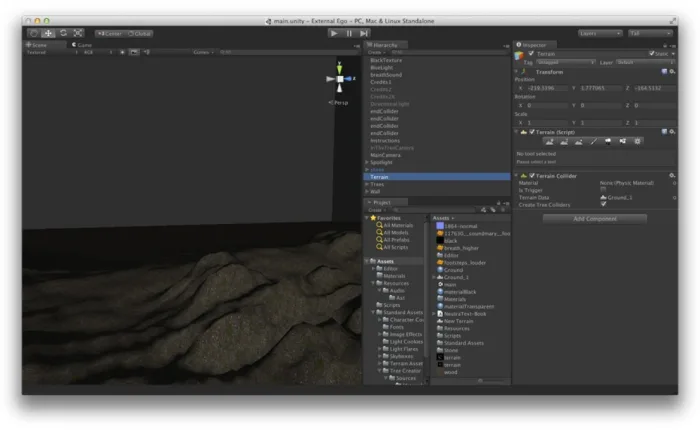Open the scene Gizmos dropdown
The width and height of the screenshot is (700, 431).
(203, 52)
